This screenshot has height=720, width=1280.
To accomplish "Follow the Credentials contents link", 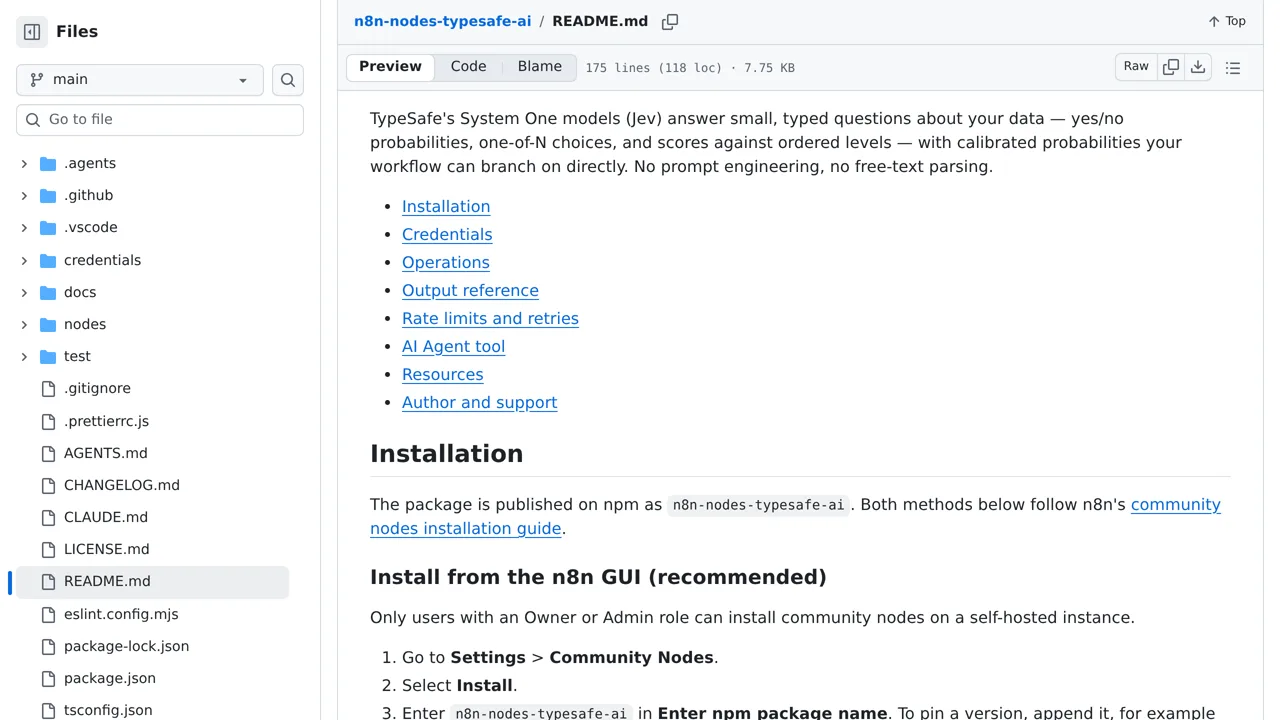I will 447,234.
